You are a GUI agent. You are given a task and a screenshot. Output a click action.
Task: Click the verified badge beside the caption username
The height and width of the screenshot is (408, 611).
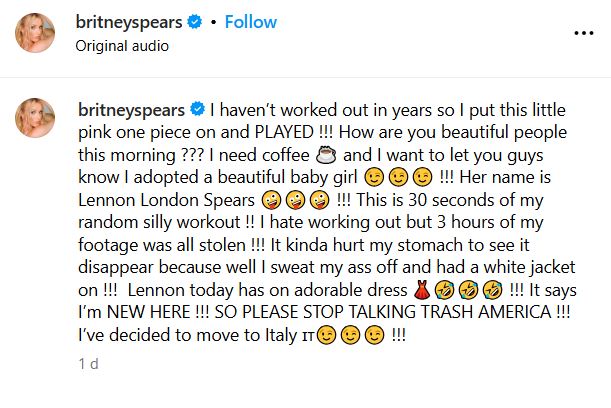click(197, 107)
